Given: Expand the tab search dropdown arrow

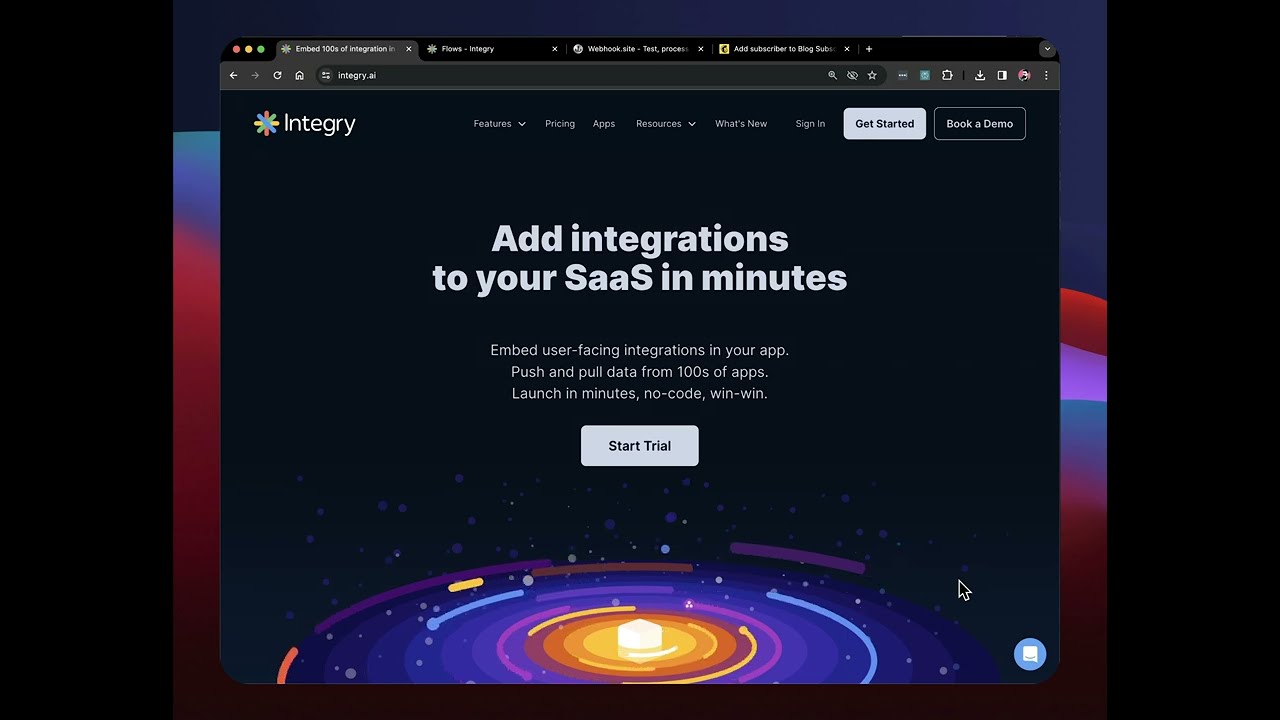Looking at the screenshot, I should pos(1047,49).
